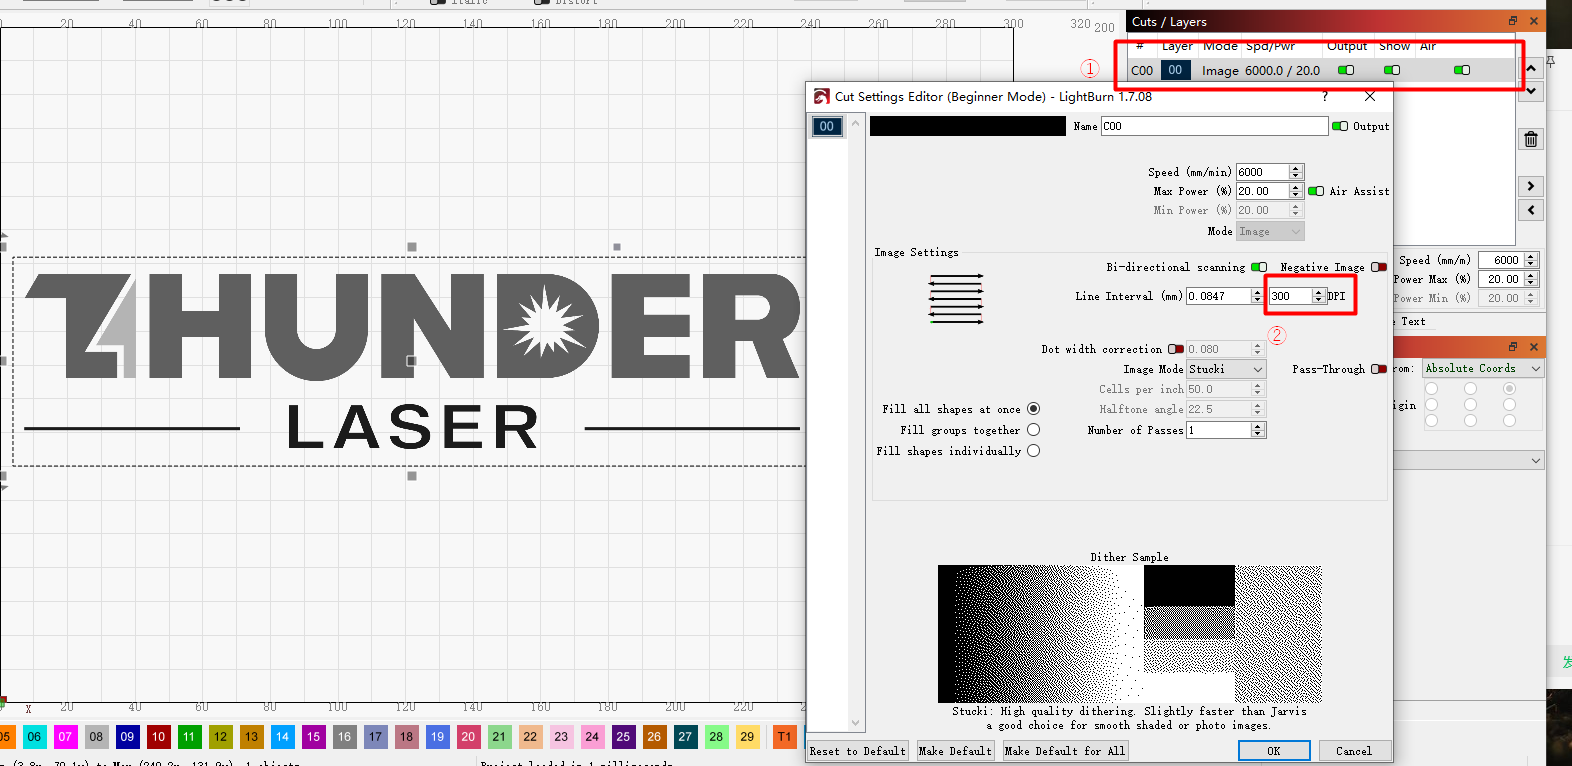Open the disabled Mode Image dropdown
Image resolution: width=1572 pixels, height=766 pixels.
point(1270,231)
